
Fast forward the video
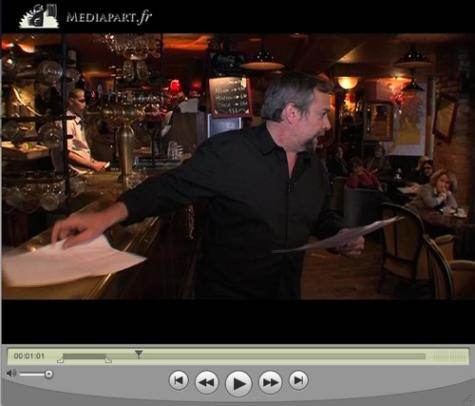click(x=270, y=382)
